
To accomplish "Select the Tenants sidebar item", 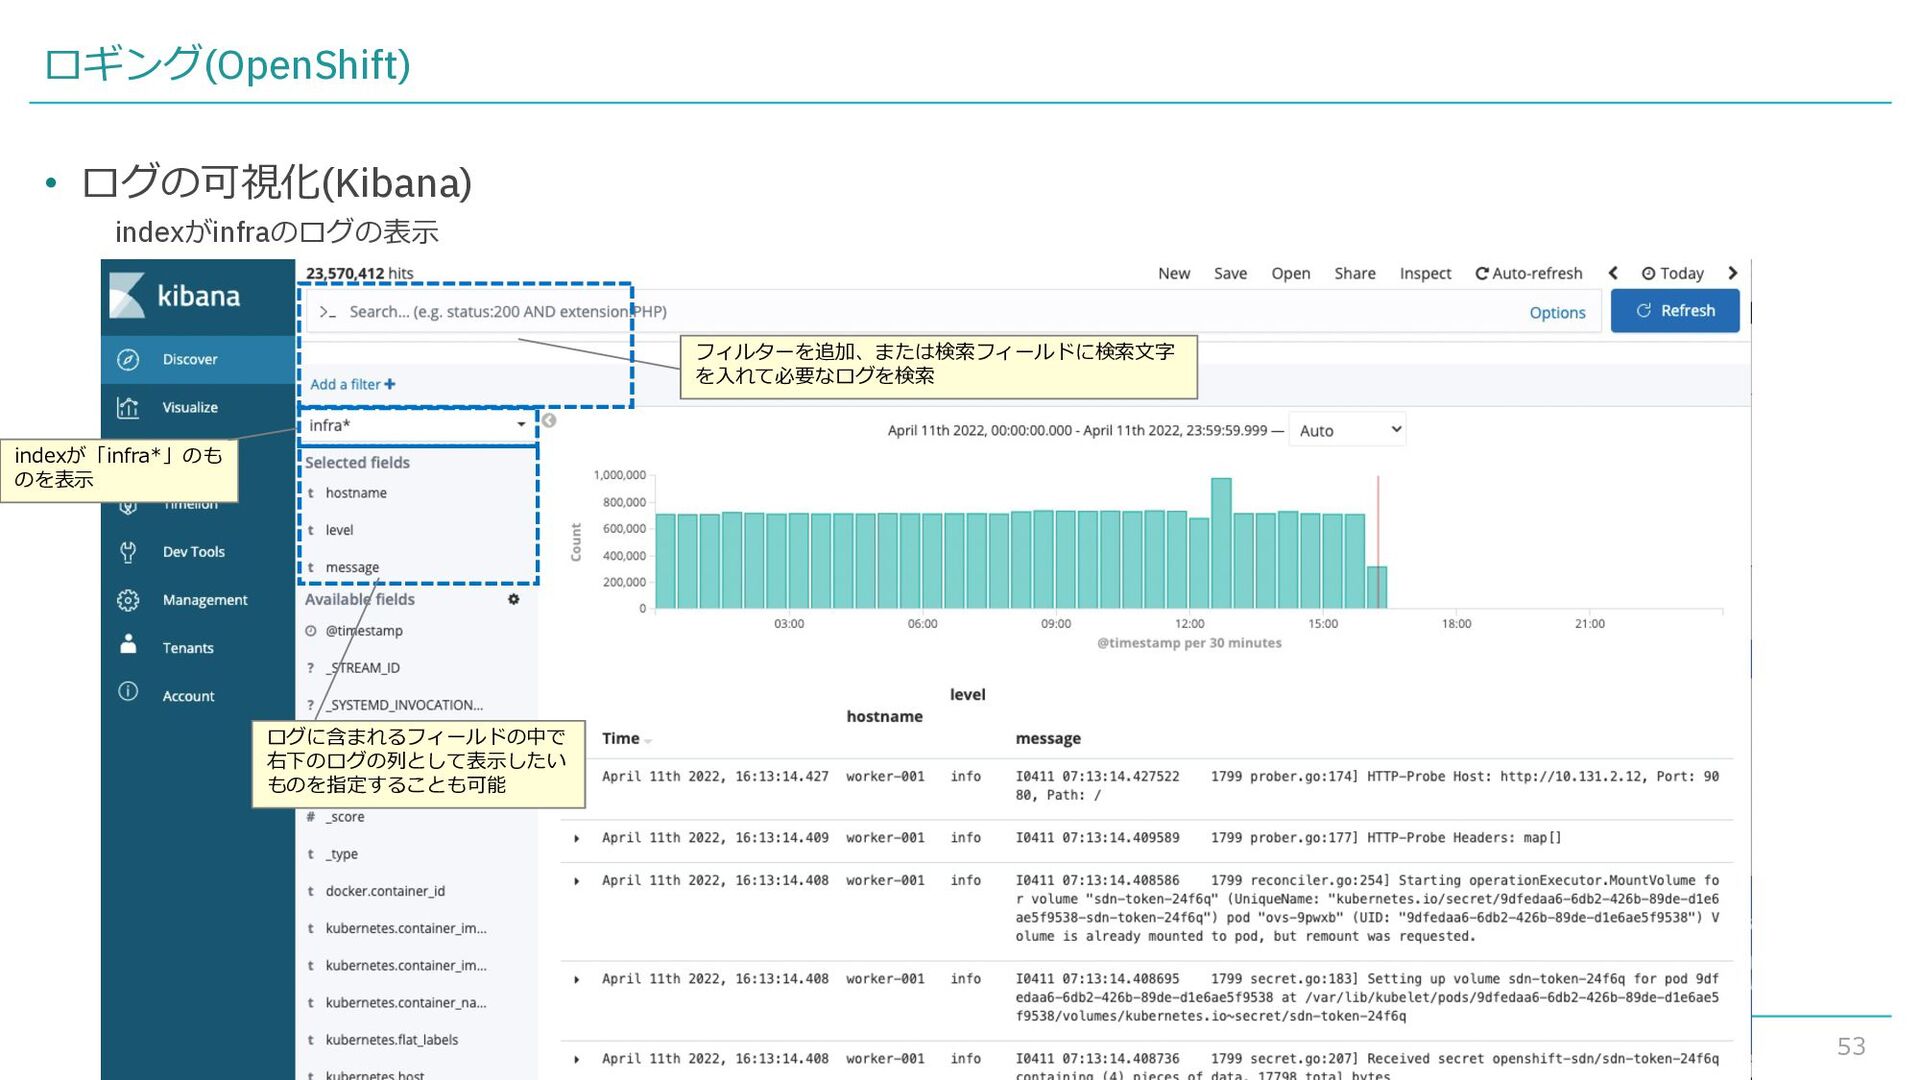I will click(x=198, y=648).
